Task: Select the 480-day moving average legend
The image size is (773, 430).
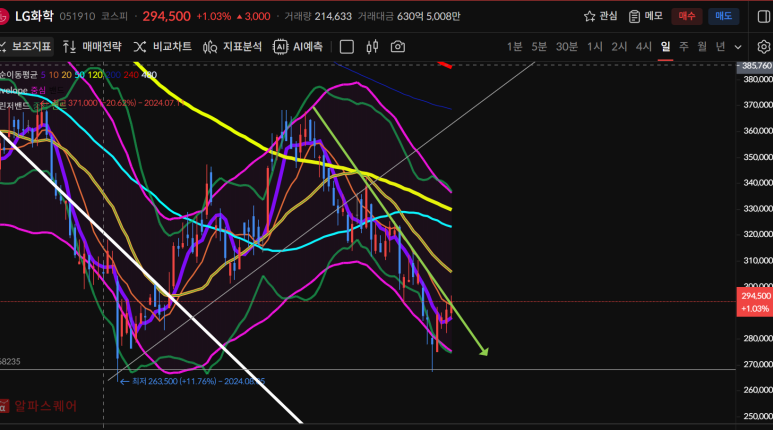Action: click(x=149, y=75)
